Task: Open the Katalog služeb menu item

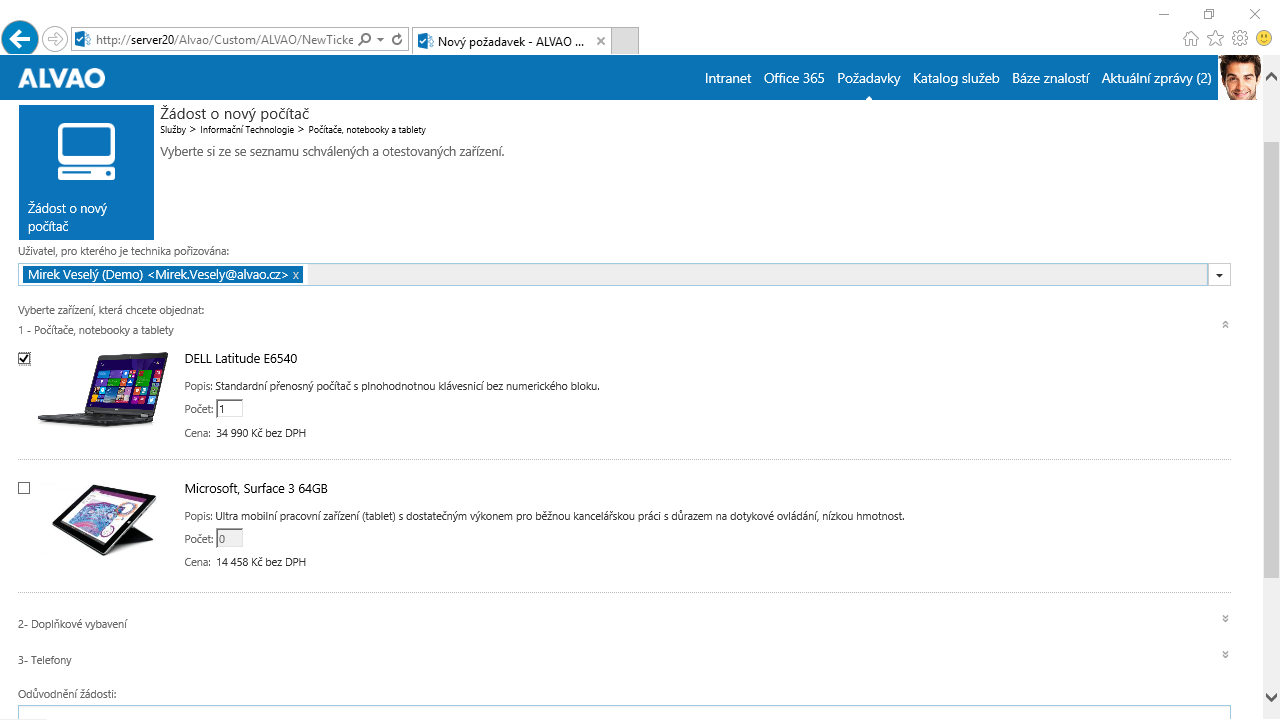Action: click(956, 78)
